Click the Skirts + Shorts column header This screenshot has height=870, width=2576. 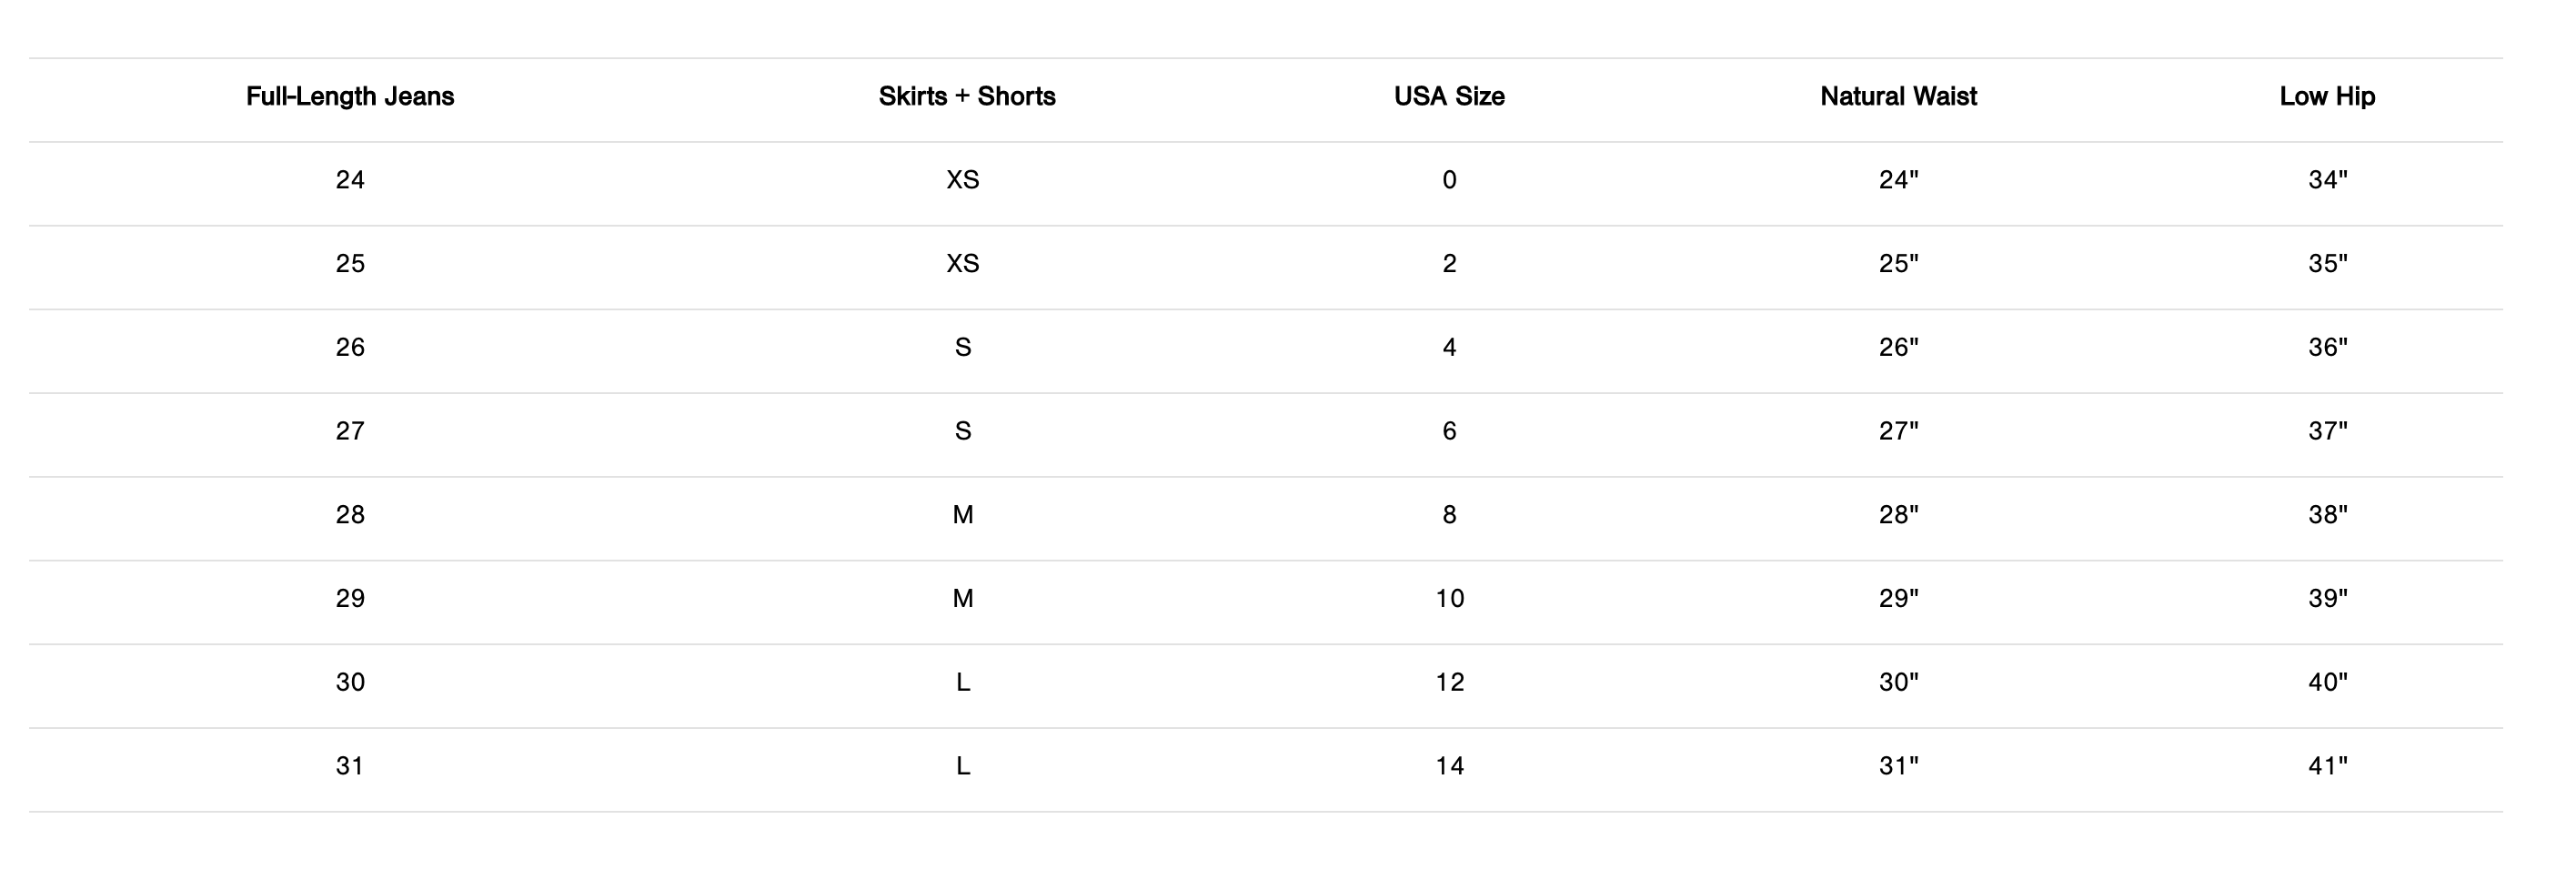[966, 96]
